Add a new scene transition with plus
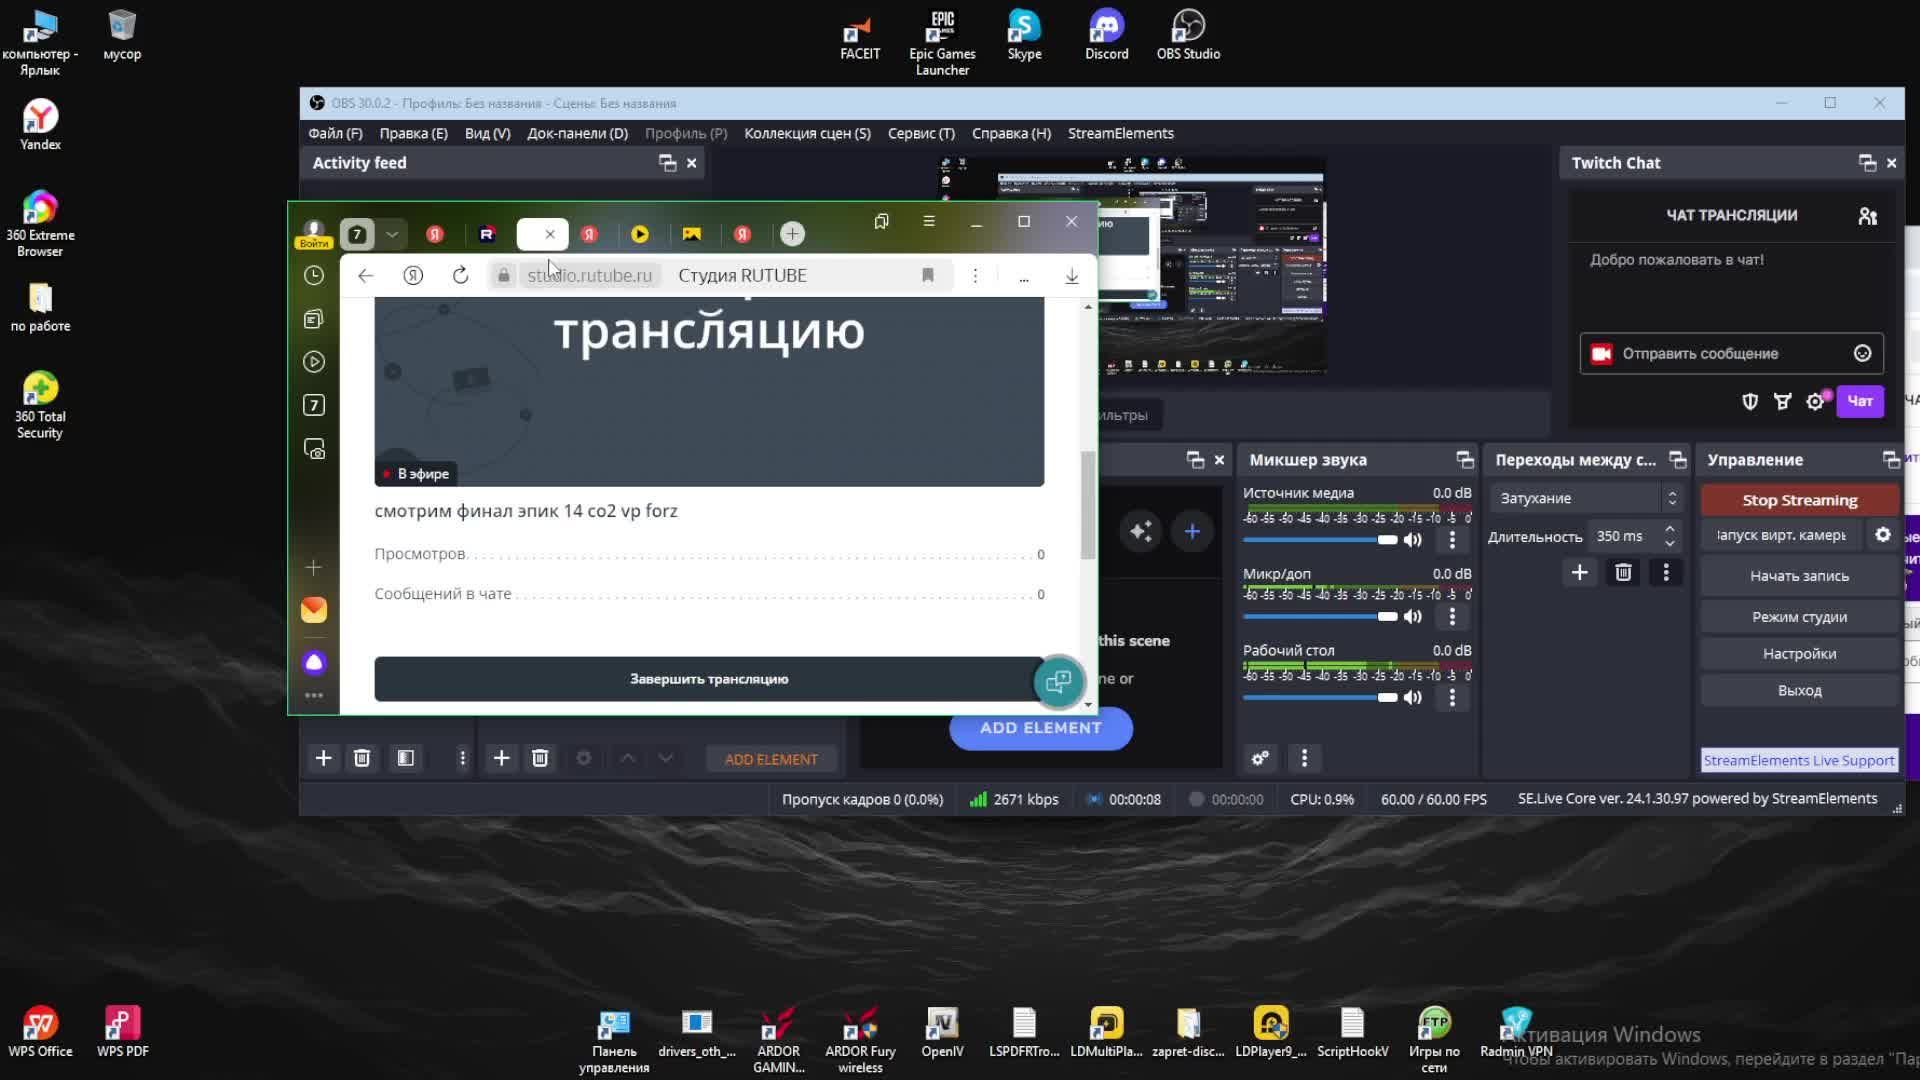 tap(1580, 573)
